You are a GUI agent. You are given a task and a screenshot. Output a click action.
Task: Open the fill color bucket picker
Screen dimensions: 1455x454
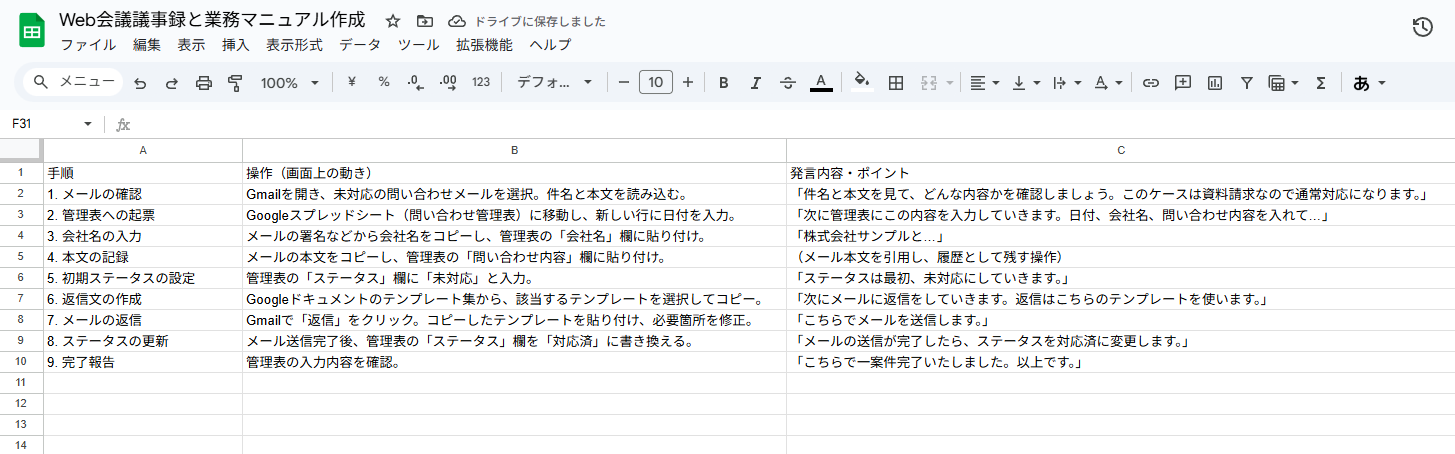click(862, 82)
